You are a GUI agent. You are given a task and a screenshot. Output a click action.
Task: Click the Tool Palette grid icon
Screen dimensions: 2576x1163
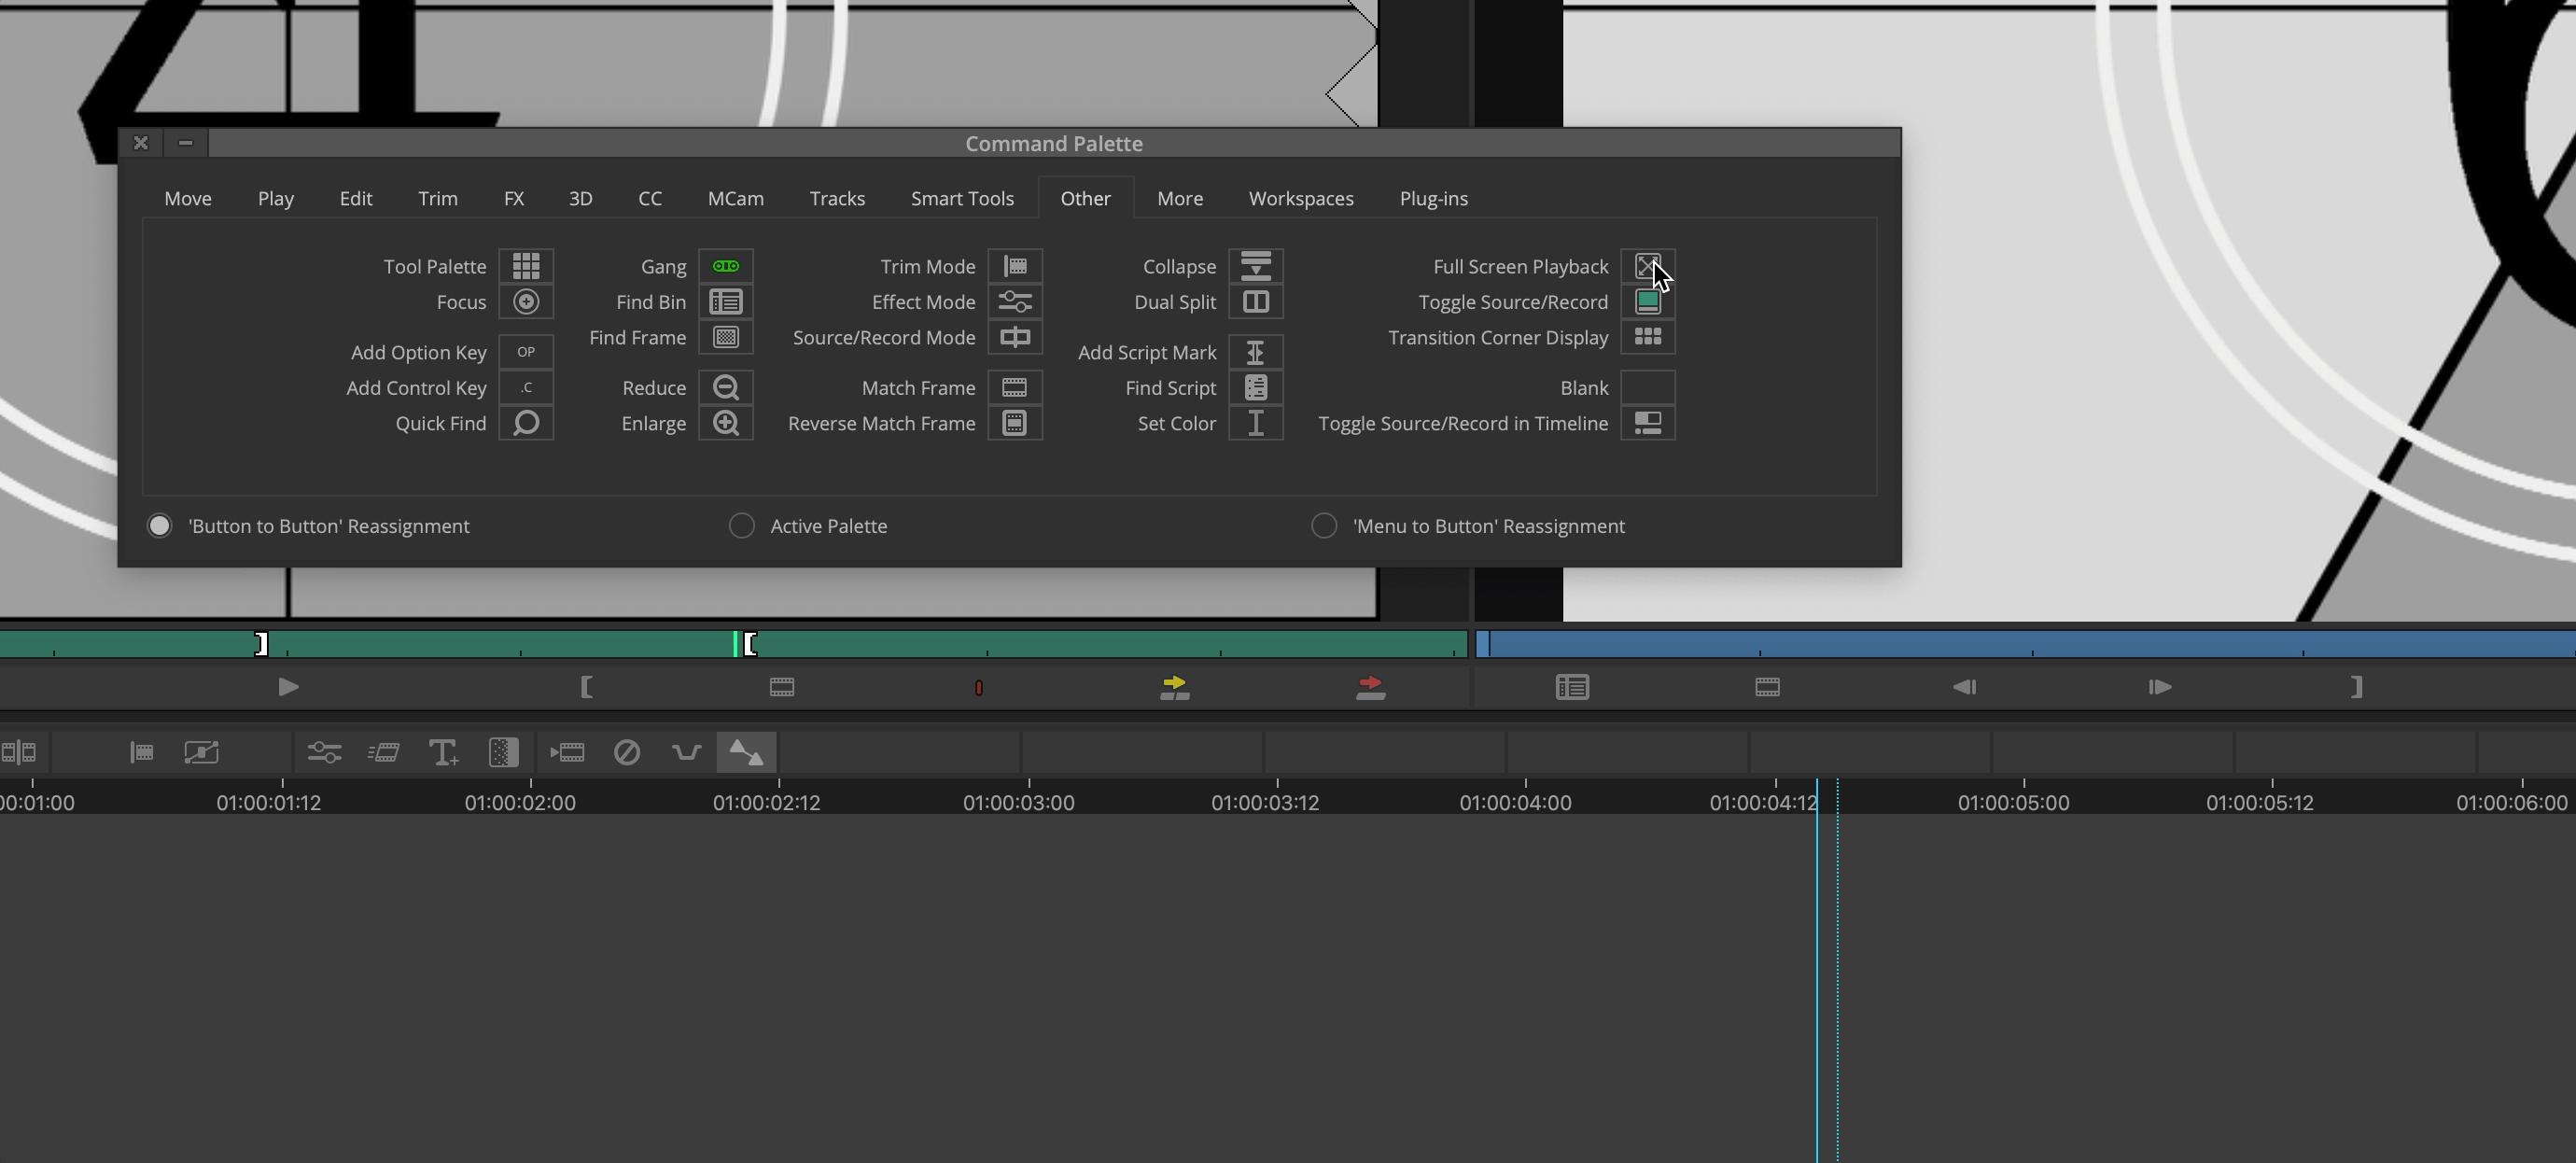pyautogui.click(x=526, y=266)
